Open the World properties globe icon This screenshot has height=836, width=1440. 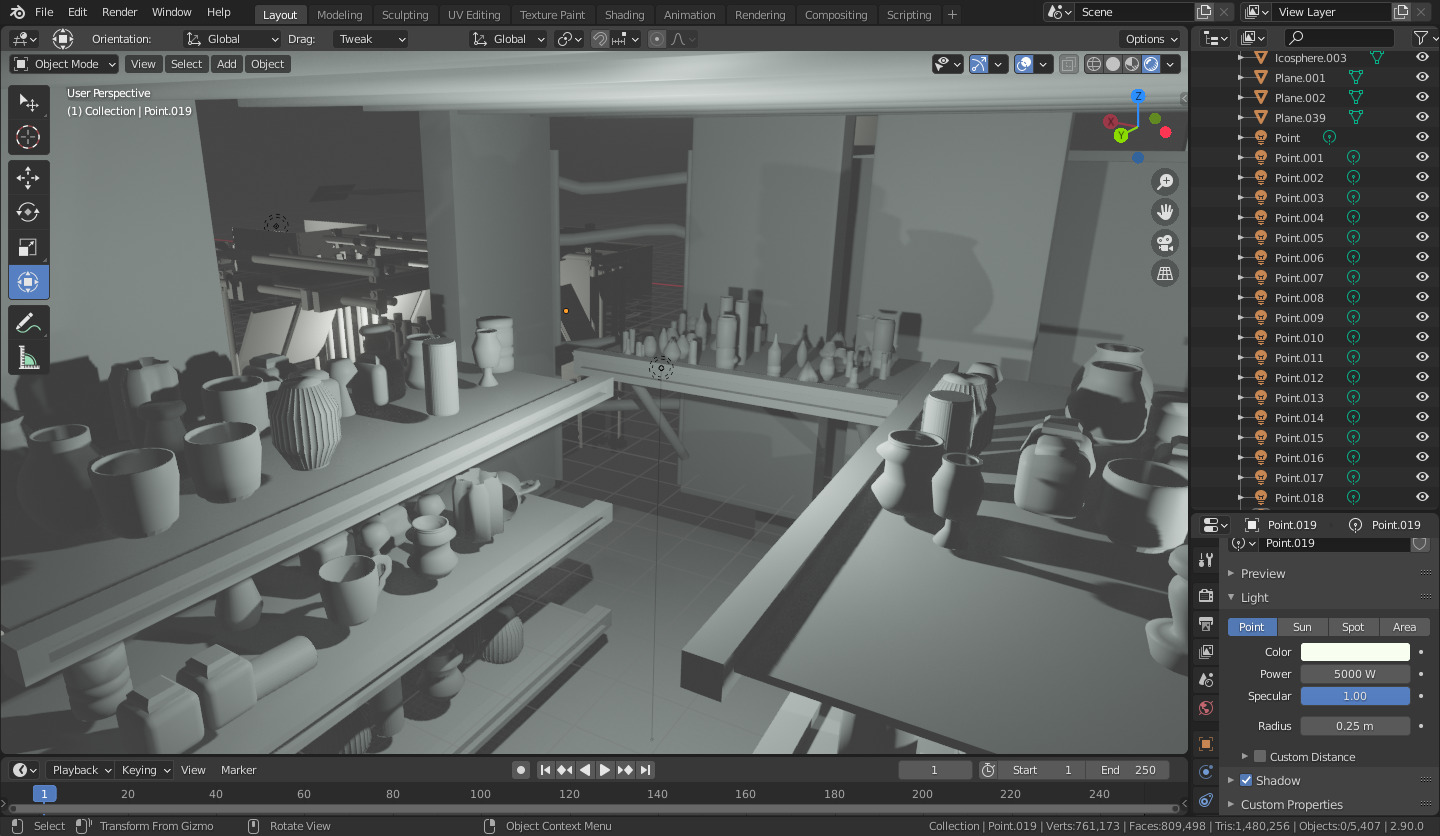coord(1206,708)
